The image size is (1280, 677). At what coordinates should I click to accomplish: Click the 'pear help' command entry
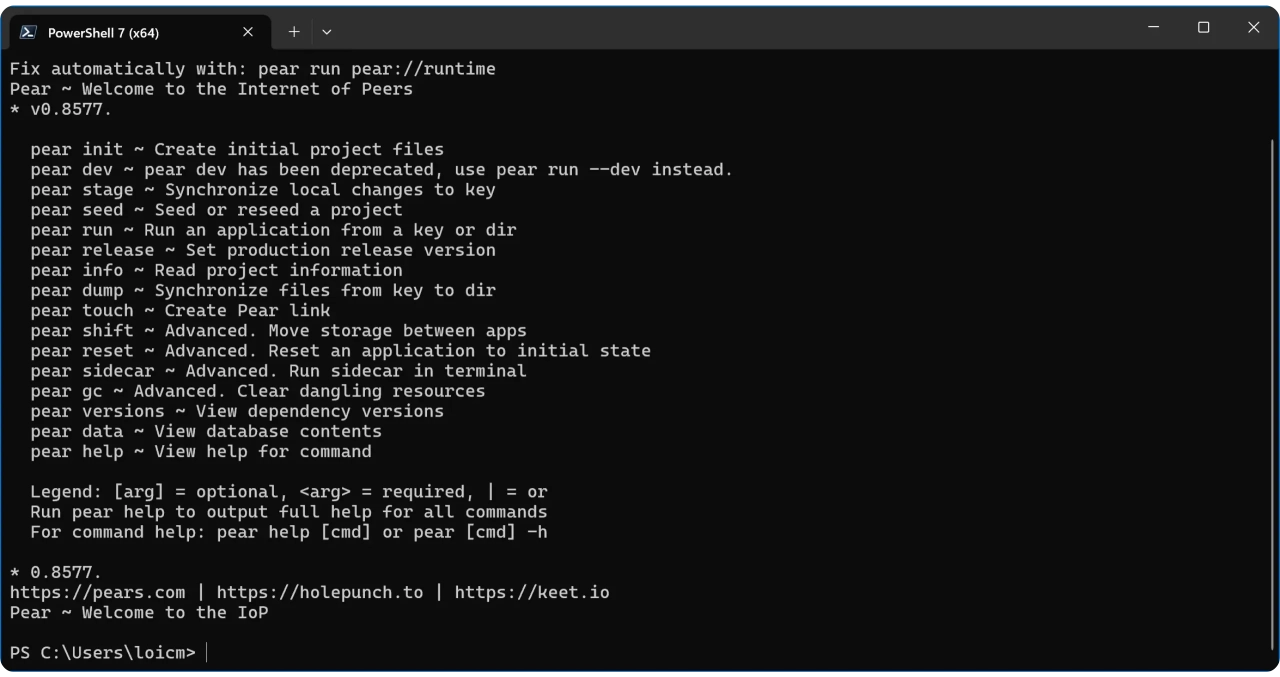click(x=200, y=452)
